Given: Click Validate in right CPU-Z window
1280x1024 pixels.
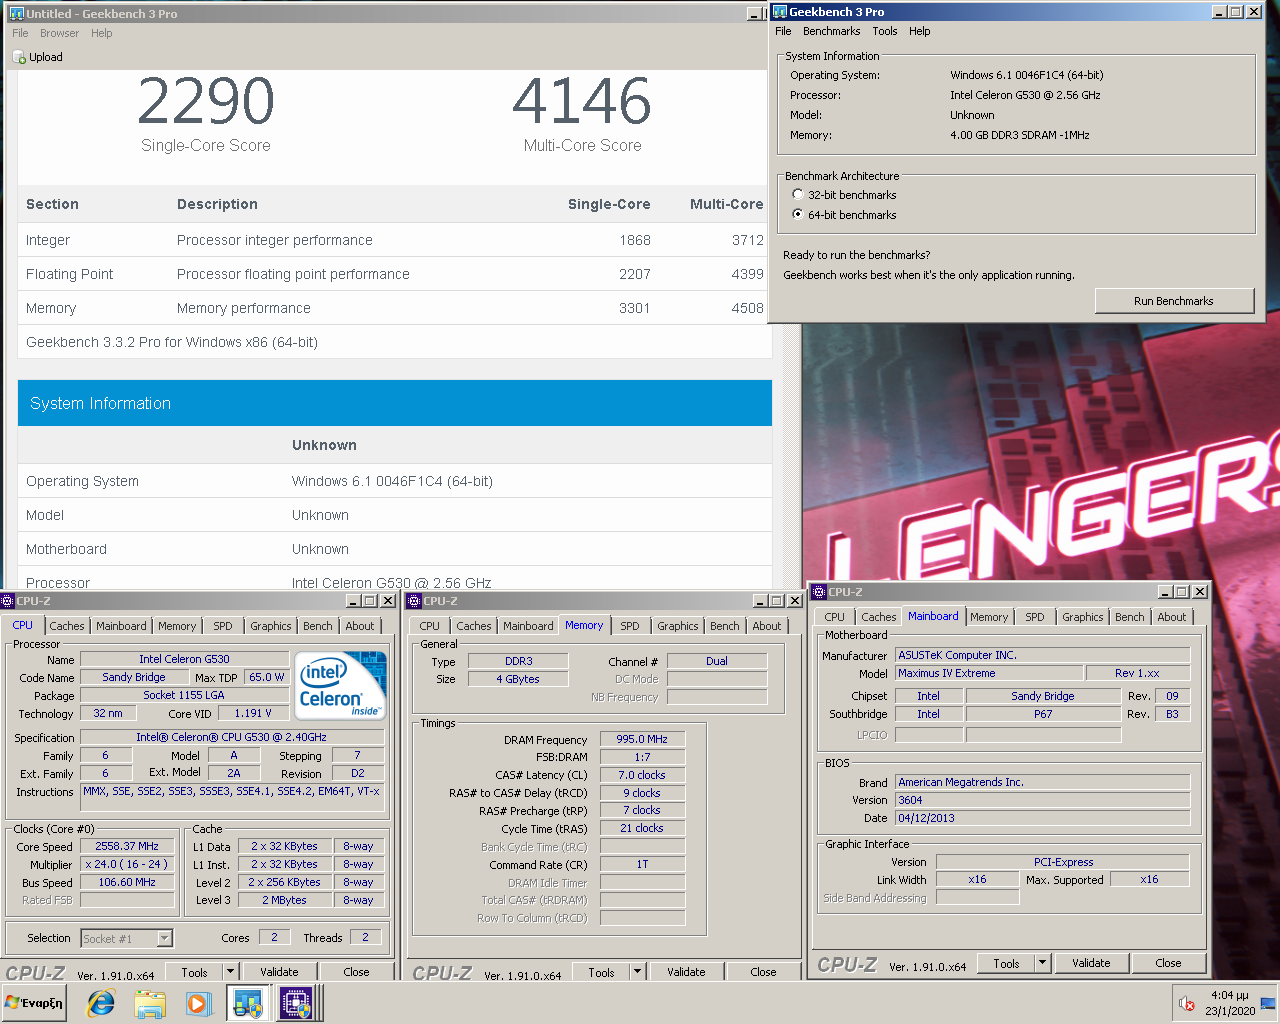Looking at the screenshot, I should point(1091,963).
